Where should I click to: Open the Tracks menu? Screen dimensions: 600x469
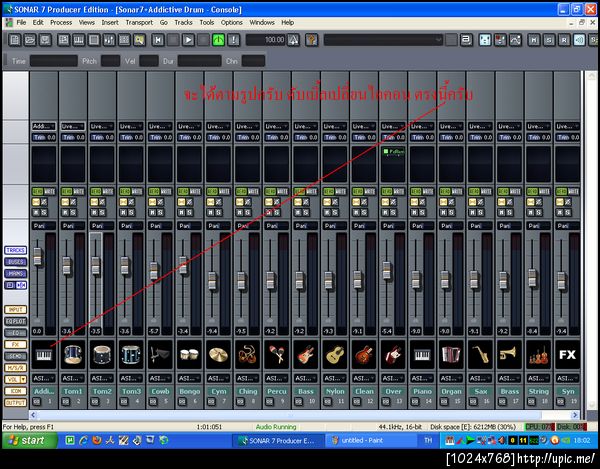click(183, 23)
